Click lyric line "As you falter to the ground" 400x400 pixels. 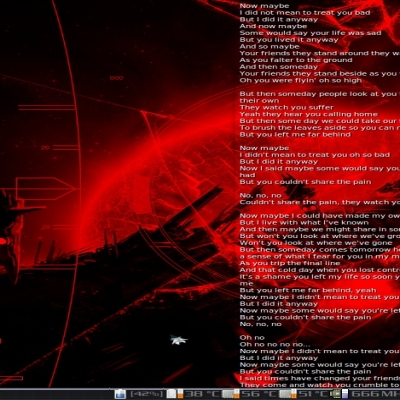click(296, 60)
